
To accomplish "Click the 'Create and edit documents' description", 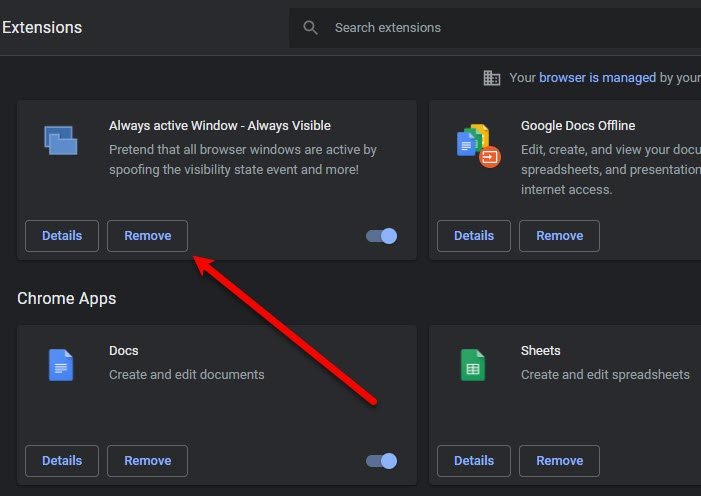I will pyautogui.click(x=187, y=375).
